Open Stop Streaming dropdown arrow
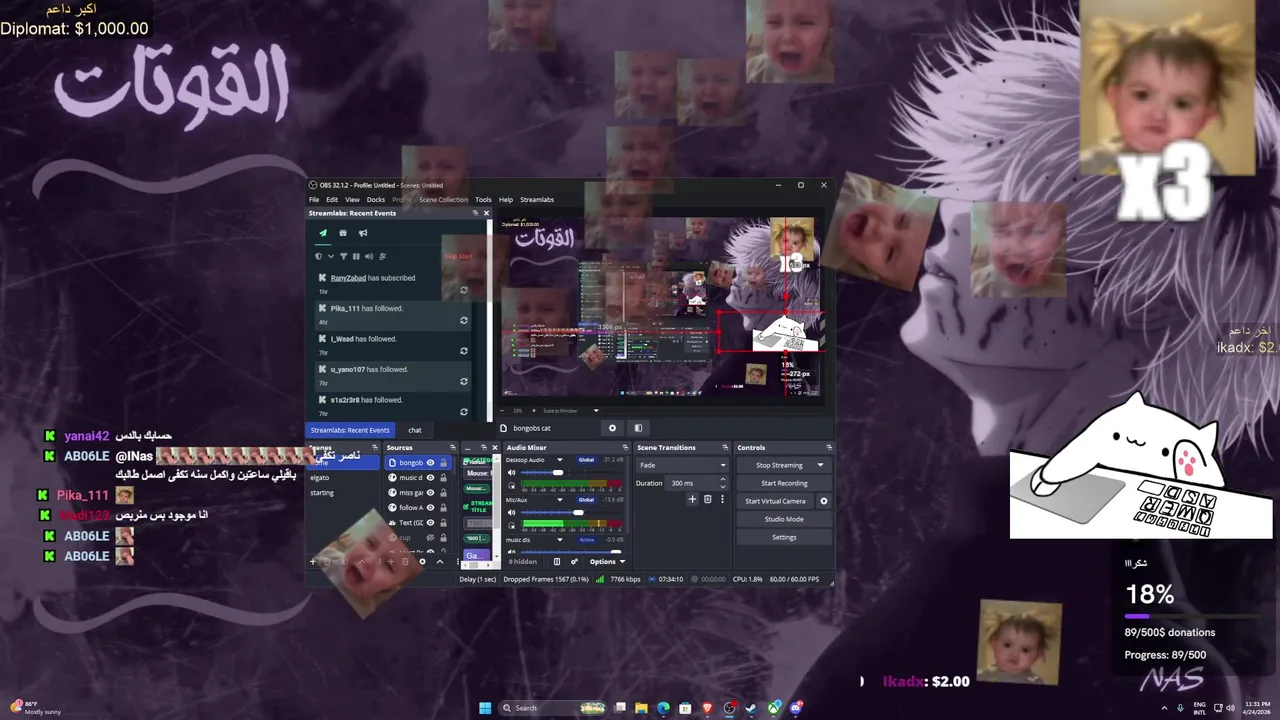 point(820,465)
